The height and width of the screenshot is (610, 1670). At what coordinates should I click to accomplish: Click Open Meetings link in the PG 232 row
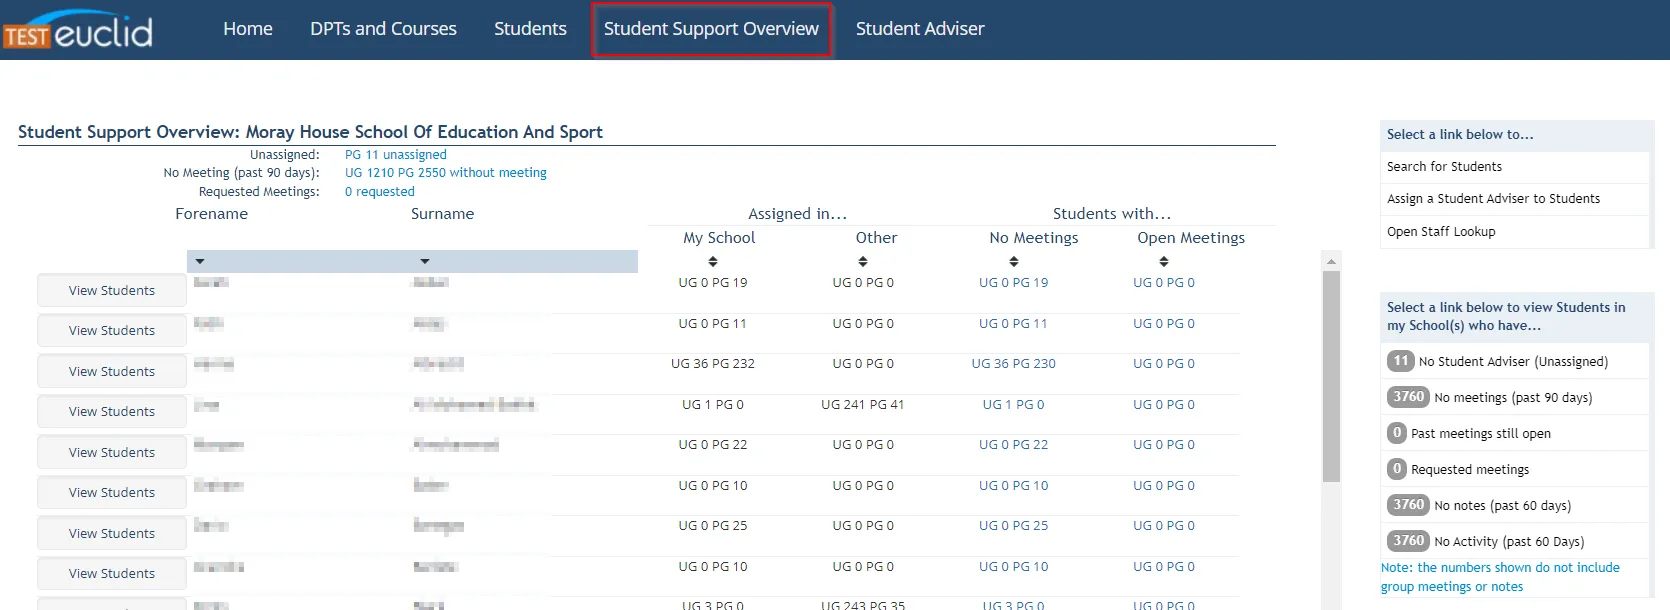click(1164, 364)
